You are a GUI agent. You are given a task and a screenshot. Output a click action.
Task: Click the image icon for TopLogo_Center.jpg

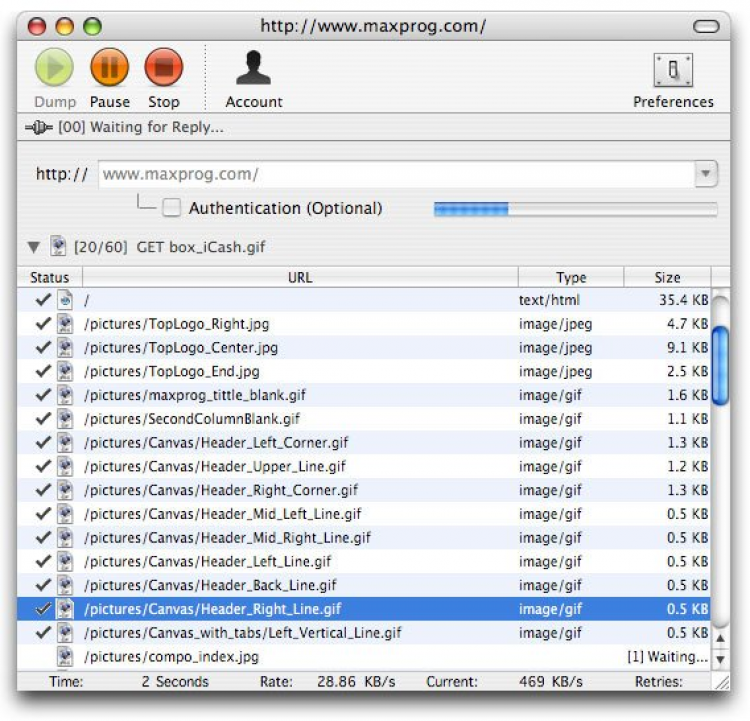click(65, 347)
